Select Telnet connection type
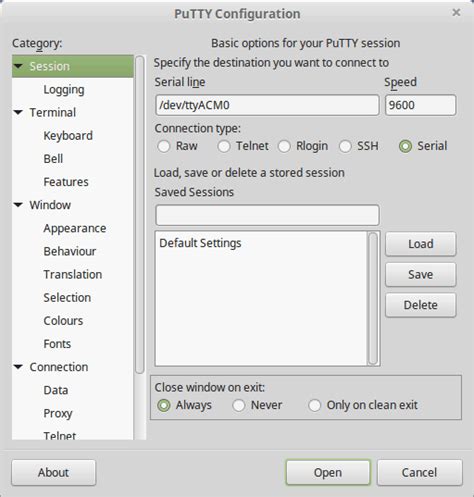Viewport: 474px width, 497px height. [224, 146]
